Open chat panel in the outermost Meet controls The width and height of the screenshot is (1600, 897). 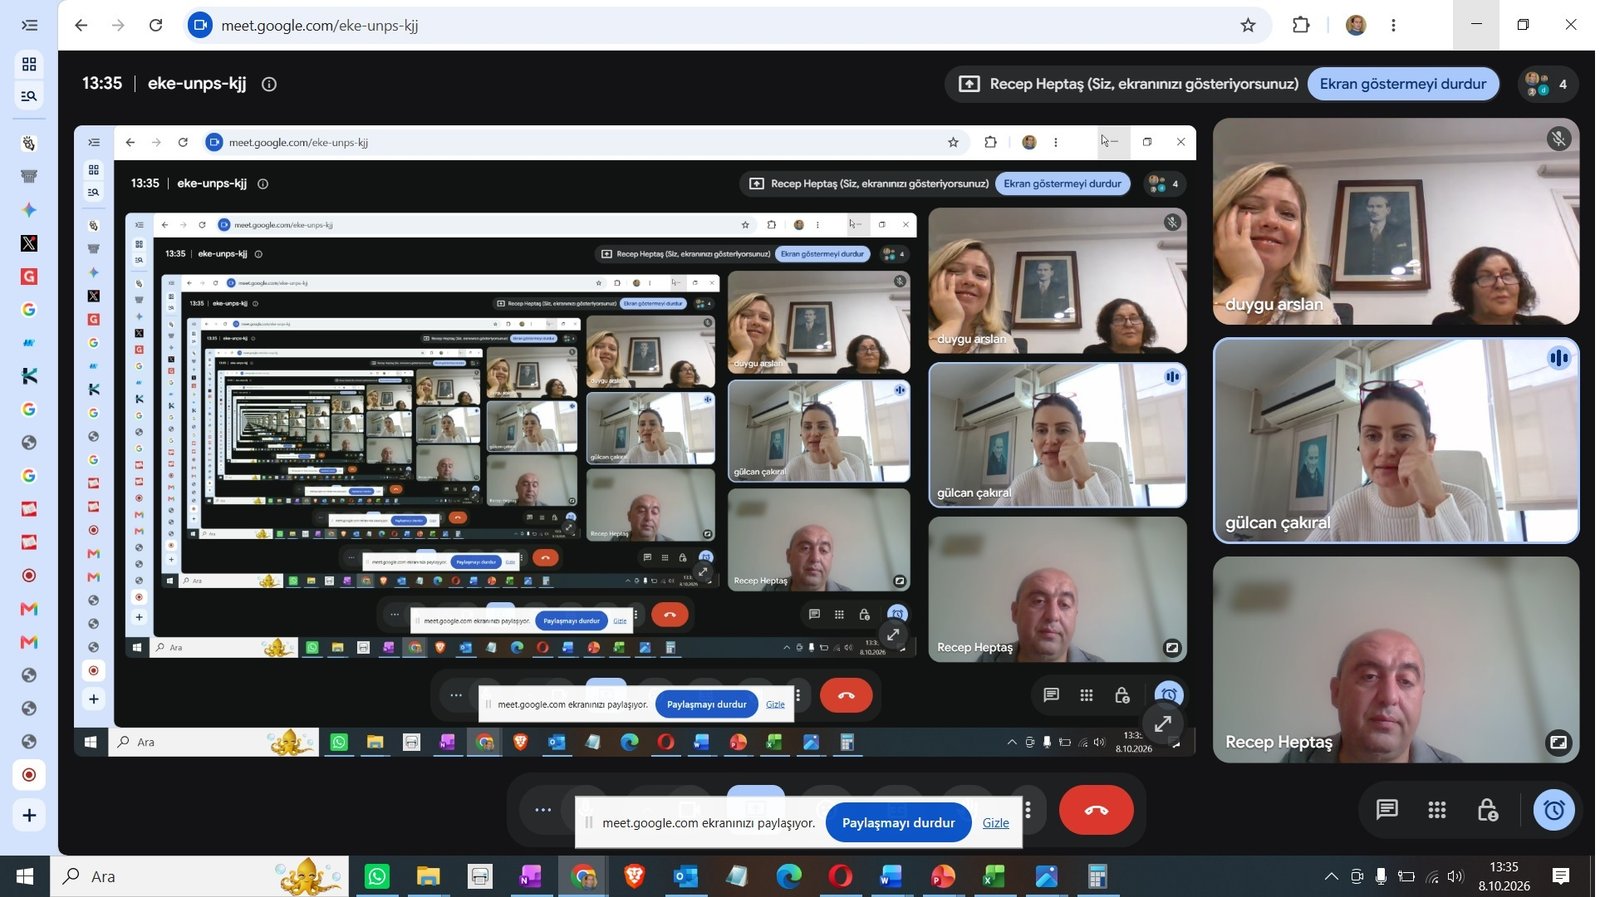point(1386,809)
